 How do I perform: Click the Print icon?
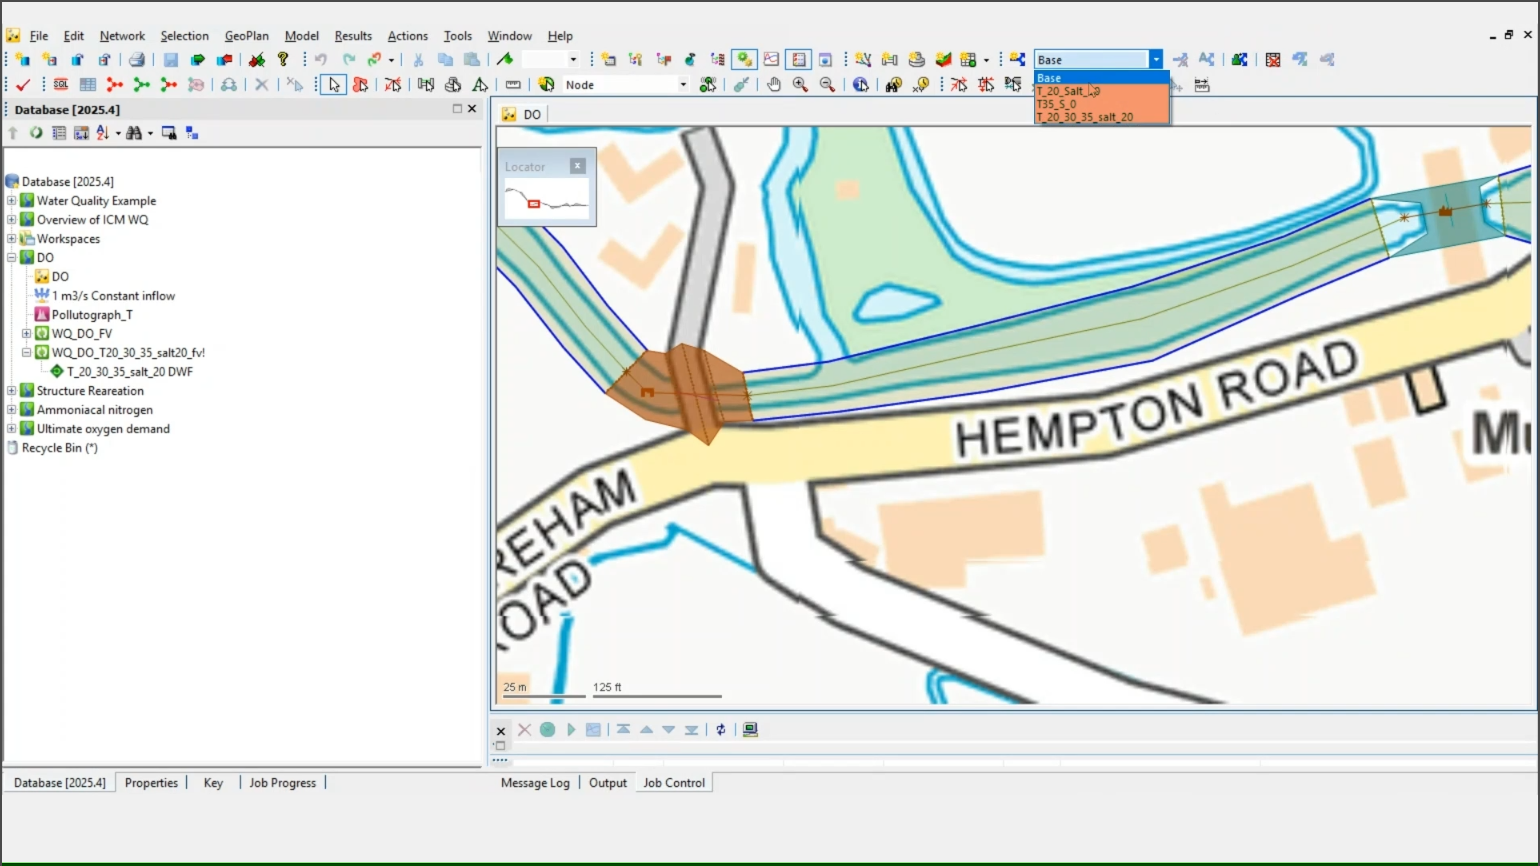coord(136,59)
